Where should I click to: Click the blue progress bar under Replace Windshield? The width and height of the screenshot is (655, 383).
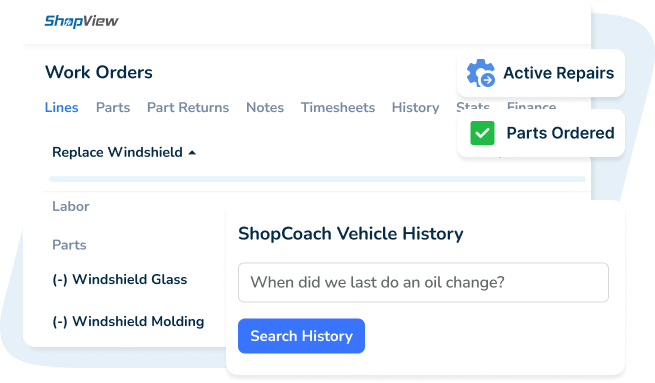point(317,179)
